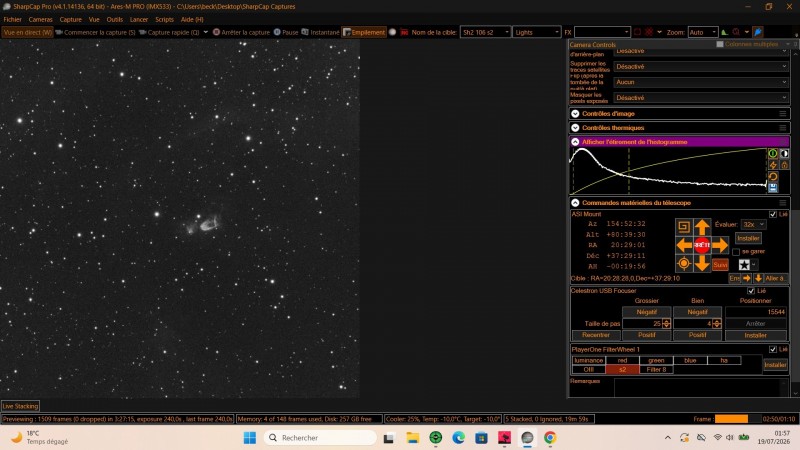The image size is (800, 450).
Task: Click inside the histogram stretch graph
Action: click(x=668, y=171)
